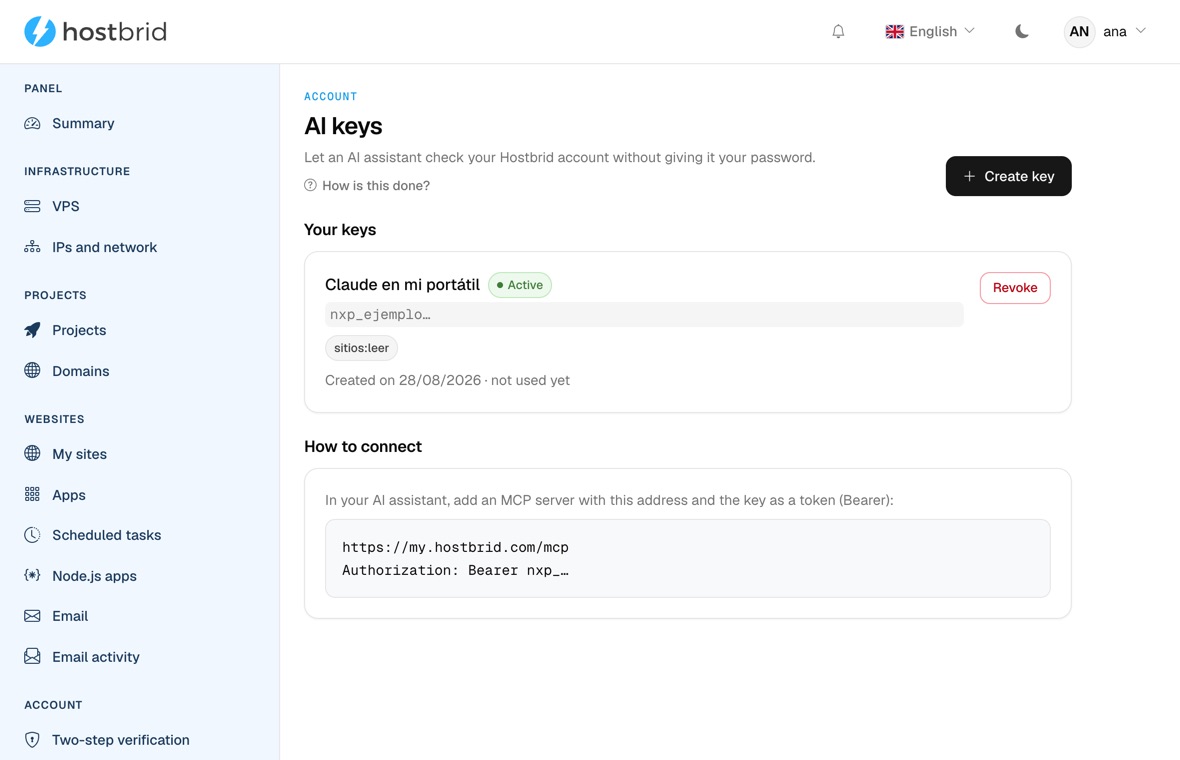The height and width of the screenshot is (760, 1180).
Task: Click the Projects rocket icon
Action: click(x=32, y=330)
